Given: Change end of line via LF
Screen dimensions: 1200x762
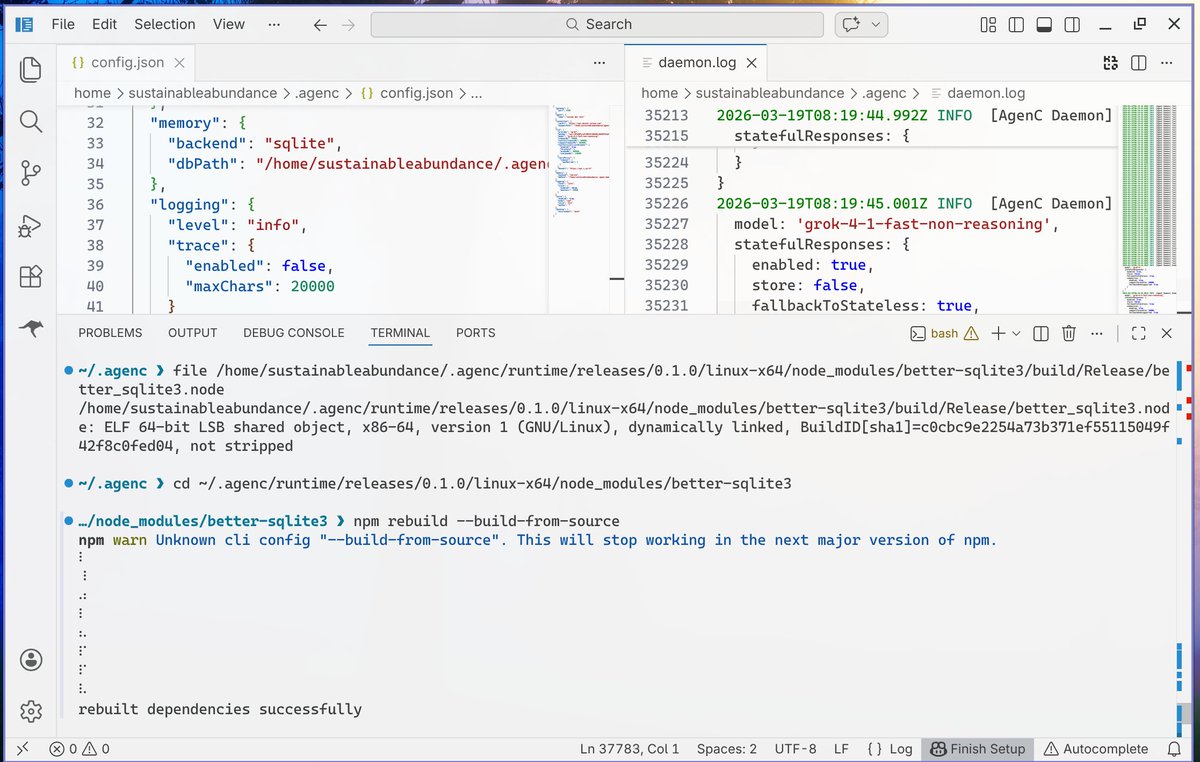Looking at the screenshot, I should coord(842,749).
